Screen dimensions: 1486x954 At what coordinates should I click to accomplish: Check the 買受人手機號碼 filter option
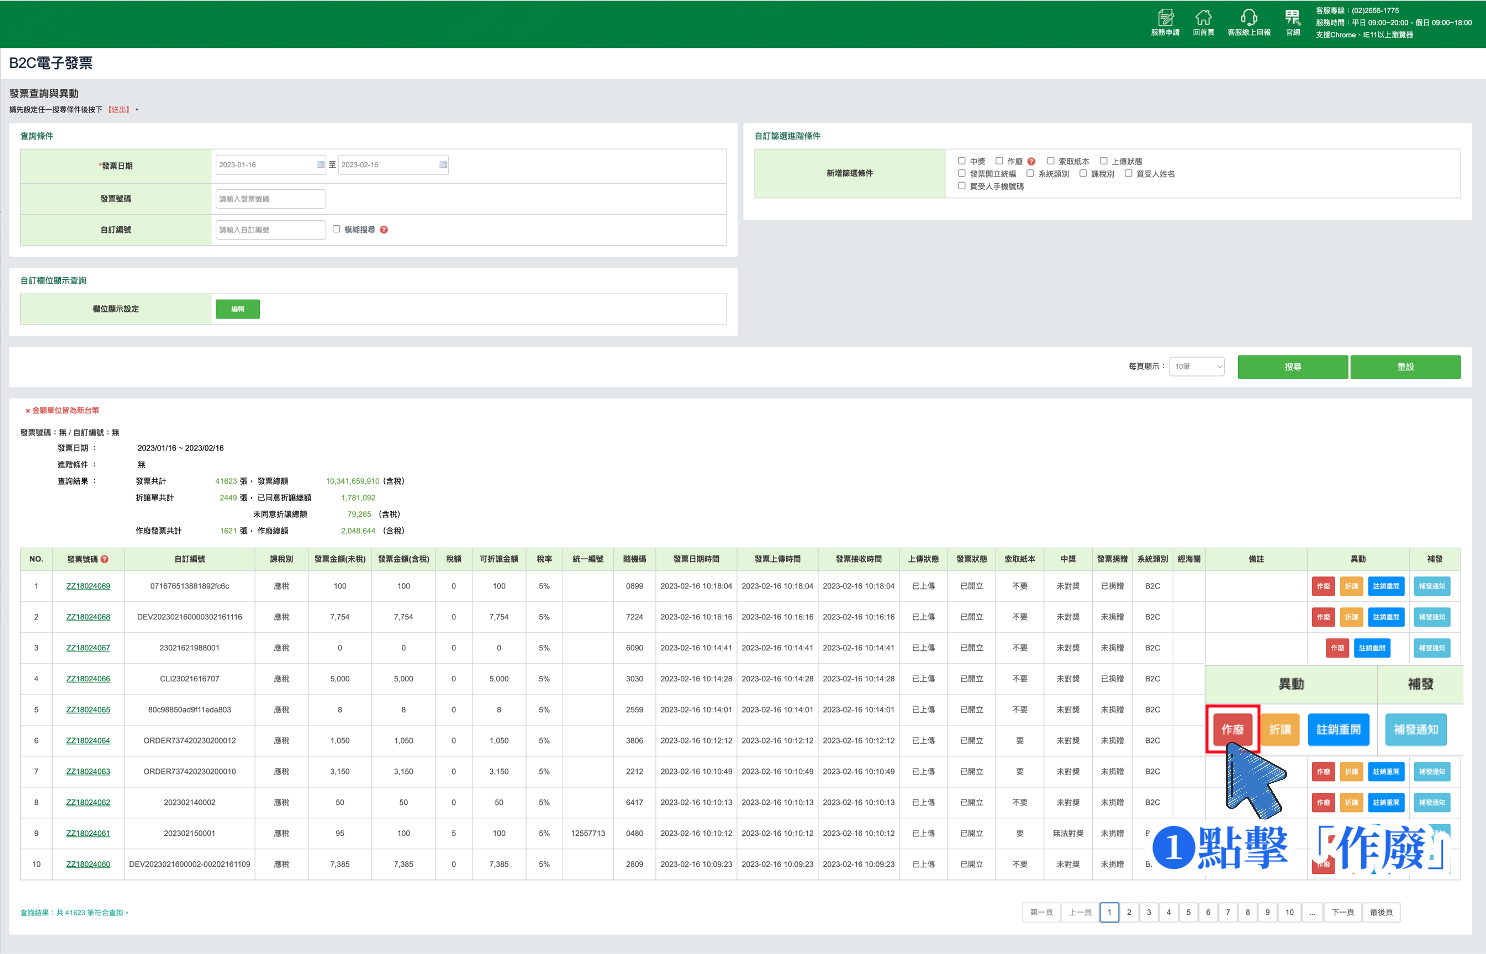[x=962, y=186]
